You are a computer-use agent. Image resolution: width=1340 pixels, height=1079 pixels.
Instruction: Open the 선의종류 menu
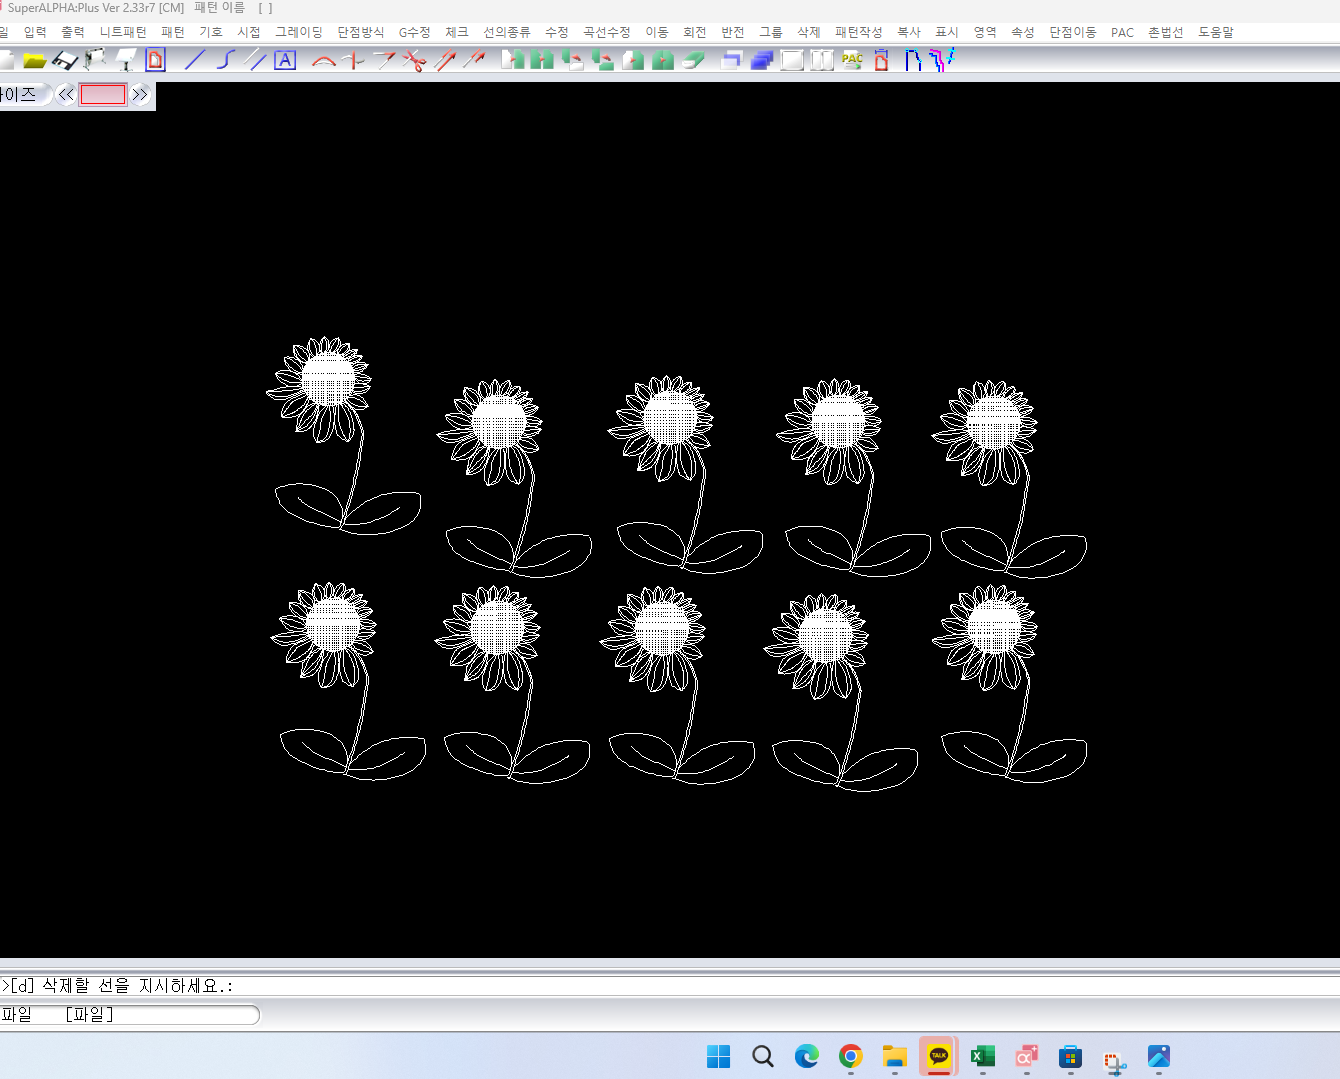[x=506, y=32]
